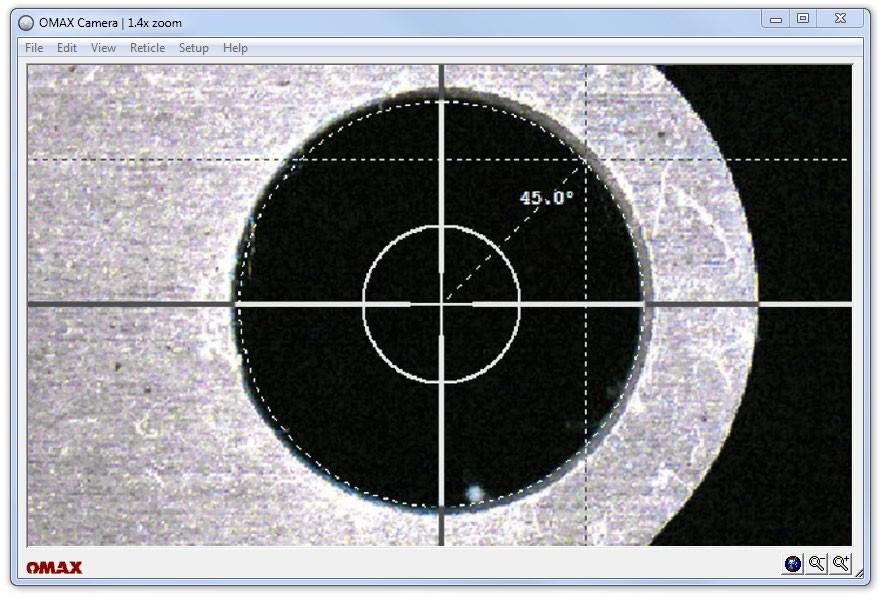Viewport: 880px width, 601px height.
Task: Click the zoom in magnifier button
Action: tap(841, 563)
